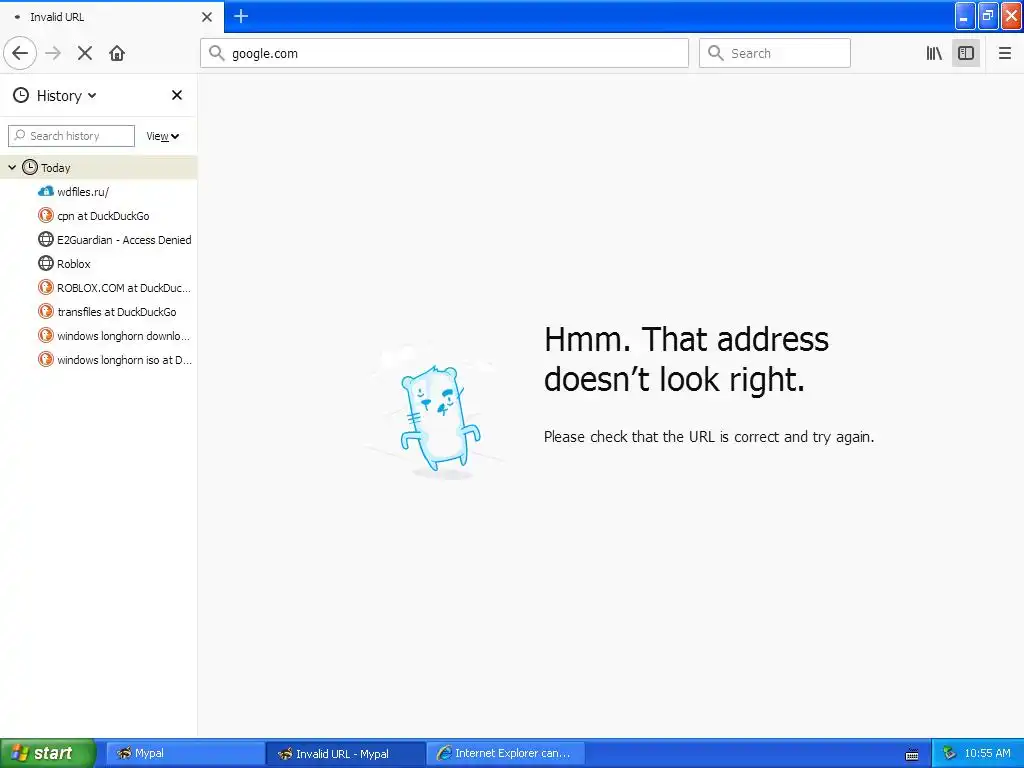
Task: Collapse the Today history group
Action: tap(12, 168)
